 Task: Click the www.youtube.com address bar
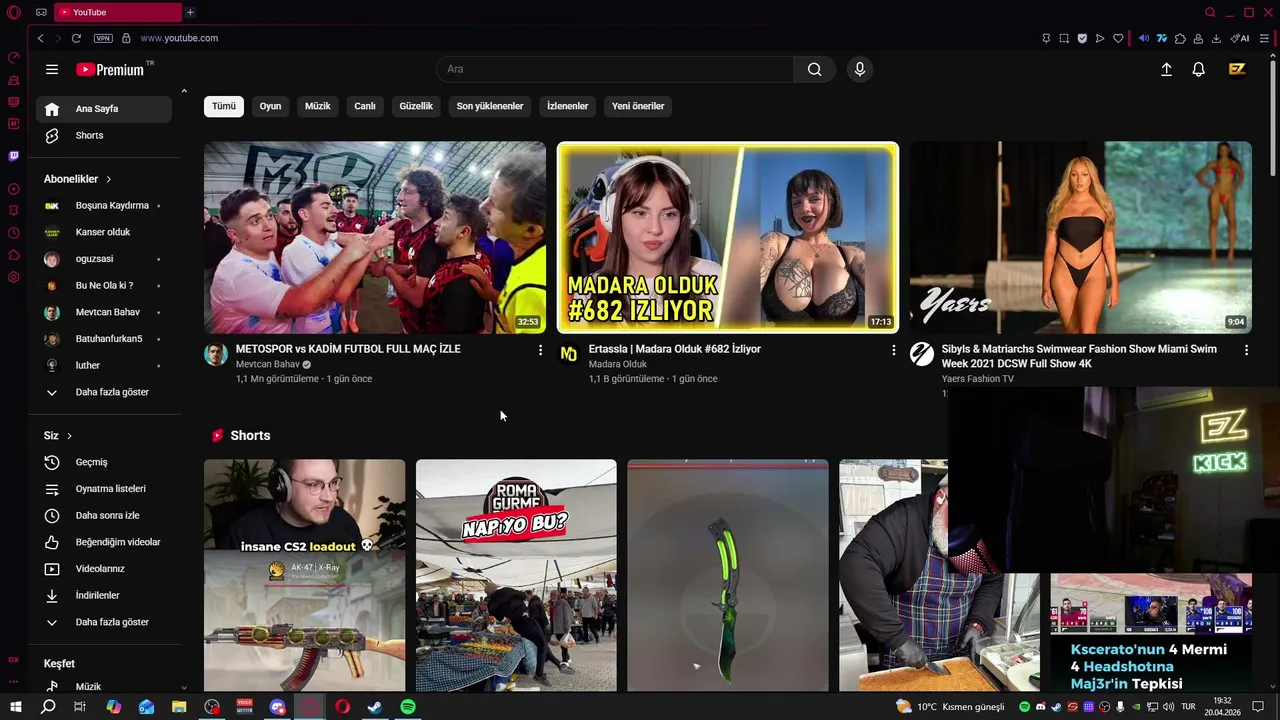coord(179,38)
